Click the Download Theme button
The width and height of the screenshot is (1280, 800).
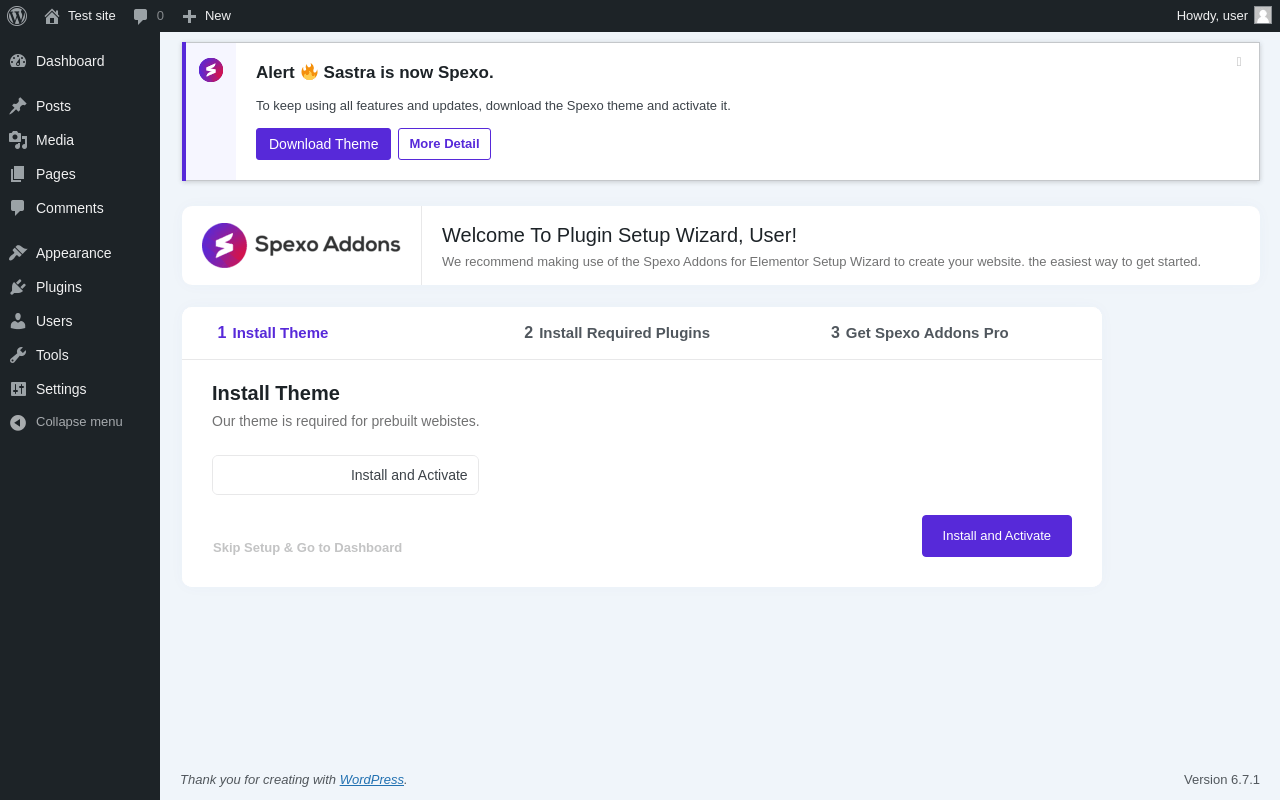323,144
